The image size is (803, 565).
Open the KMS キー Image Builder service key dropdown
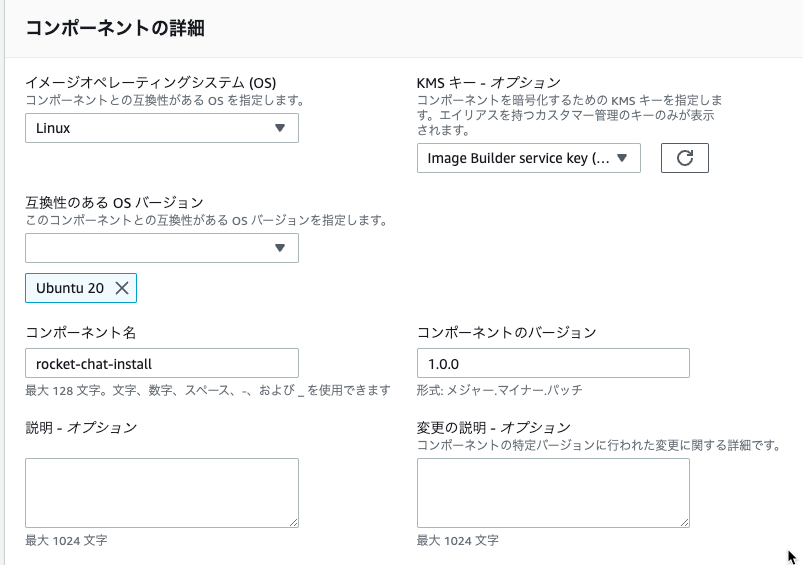point(529,158)
